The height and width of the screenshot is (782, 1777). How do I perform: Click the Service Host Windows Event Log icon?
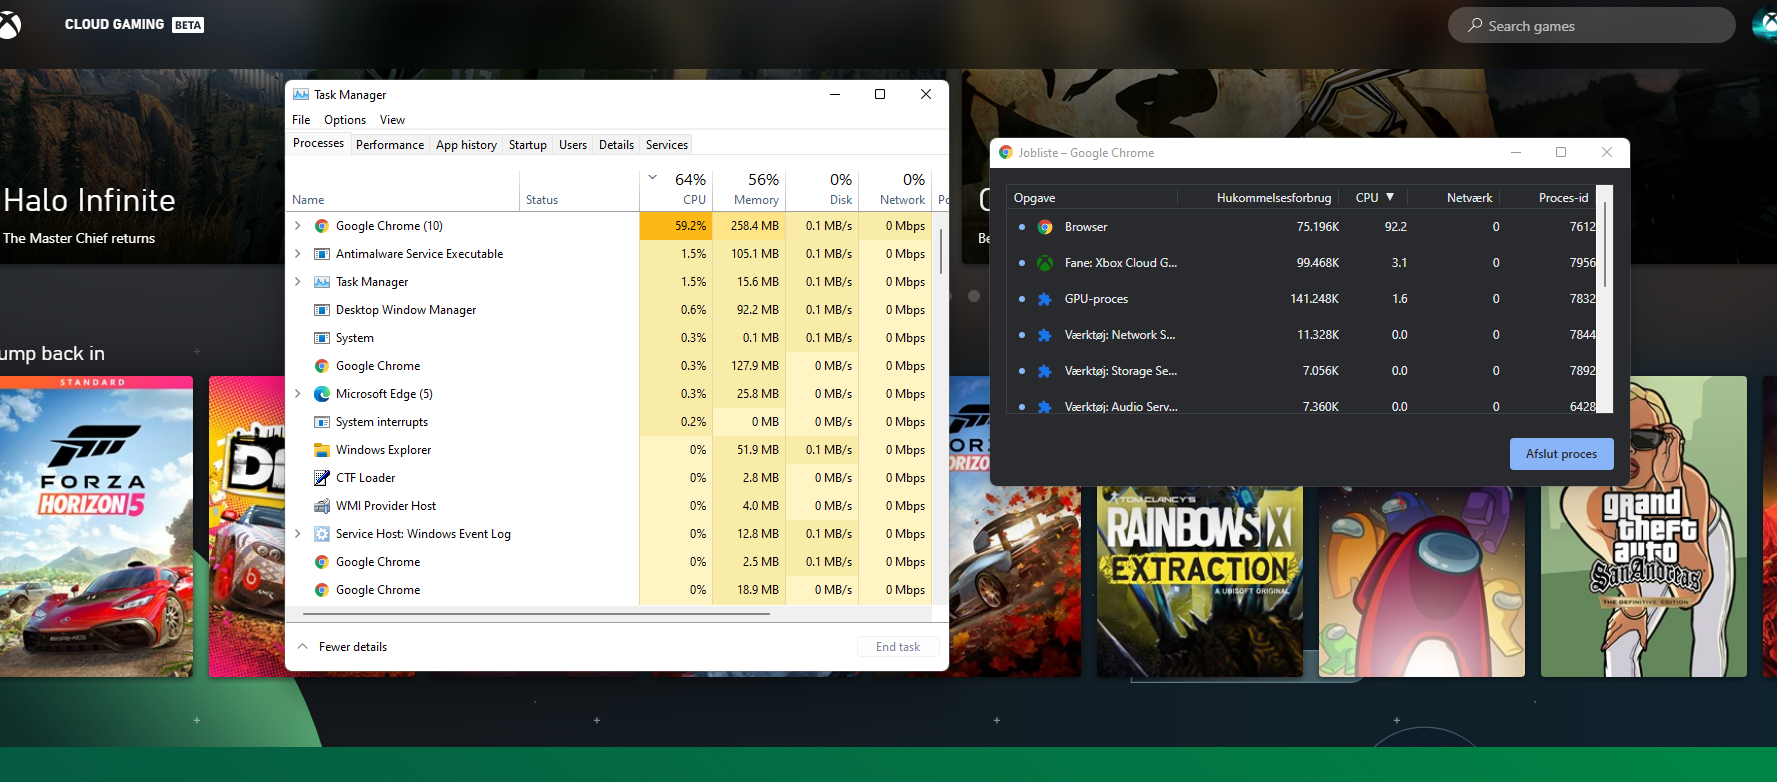pyautogui.click(x=322, y=534)
